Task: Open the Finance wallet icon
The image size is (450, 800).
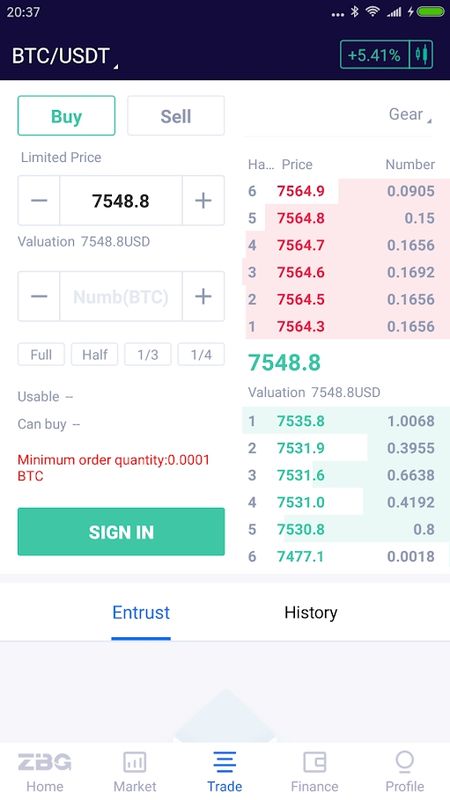Action: coord(314,762)
